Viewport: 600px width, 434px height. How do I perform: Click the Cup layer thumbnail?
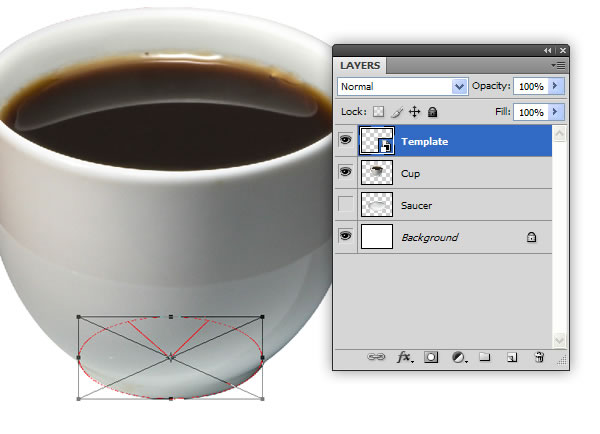click(377, 173)
